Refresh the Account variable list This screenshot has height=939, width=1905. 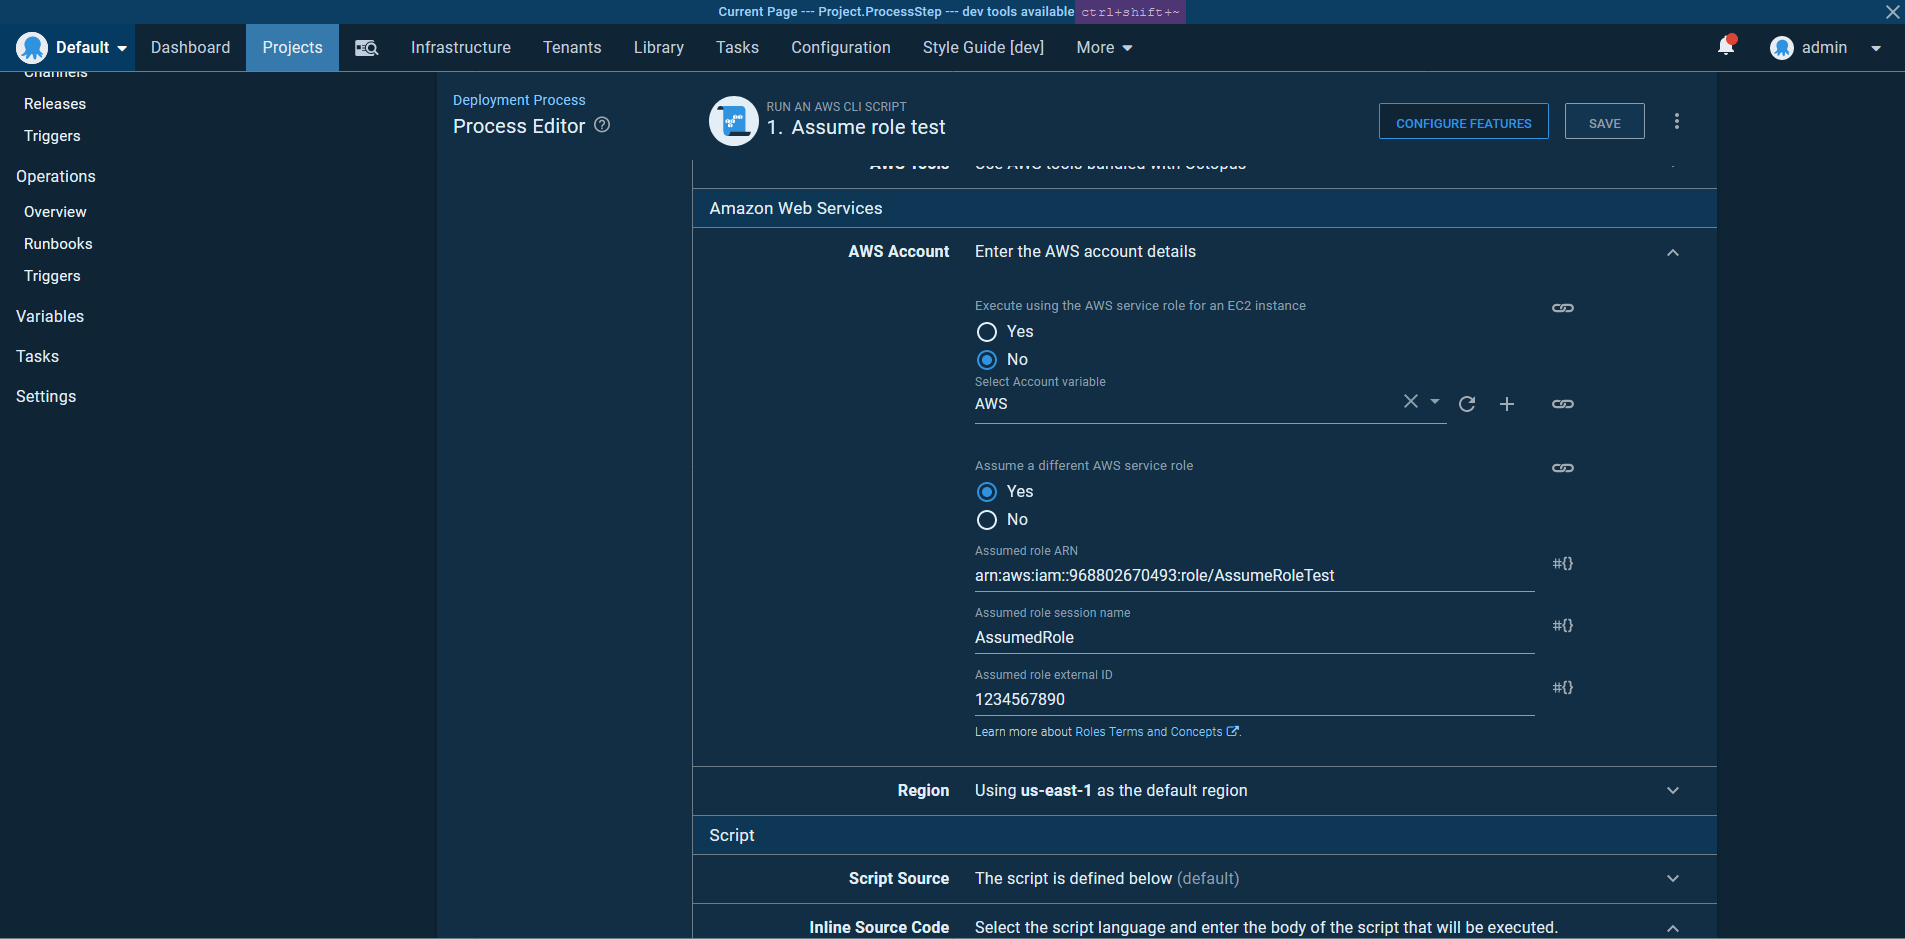tap(1467, 404)
